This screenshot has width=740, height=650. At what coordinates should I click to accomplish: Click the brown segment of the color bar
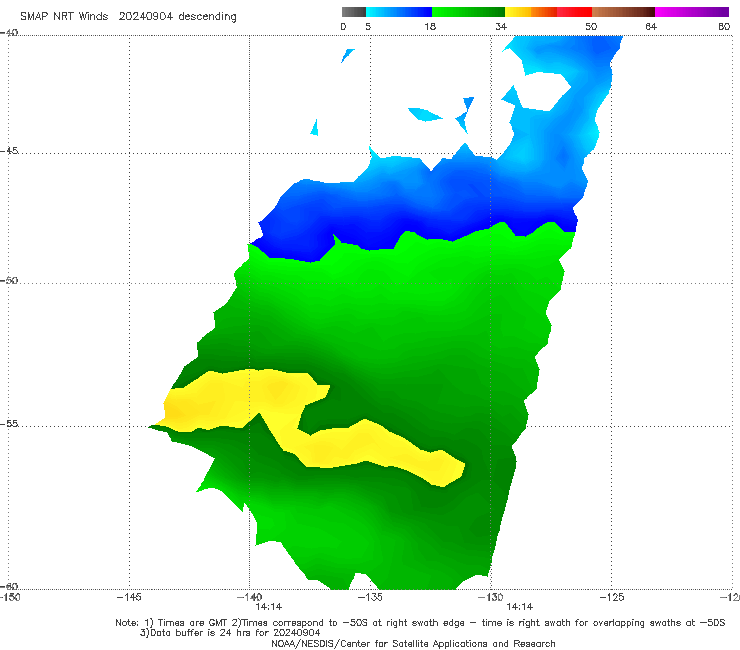pyautogui.click(x=623, y=12)
